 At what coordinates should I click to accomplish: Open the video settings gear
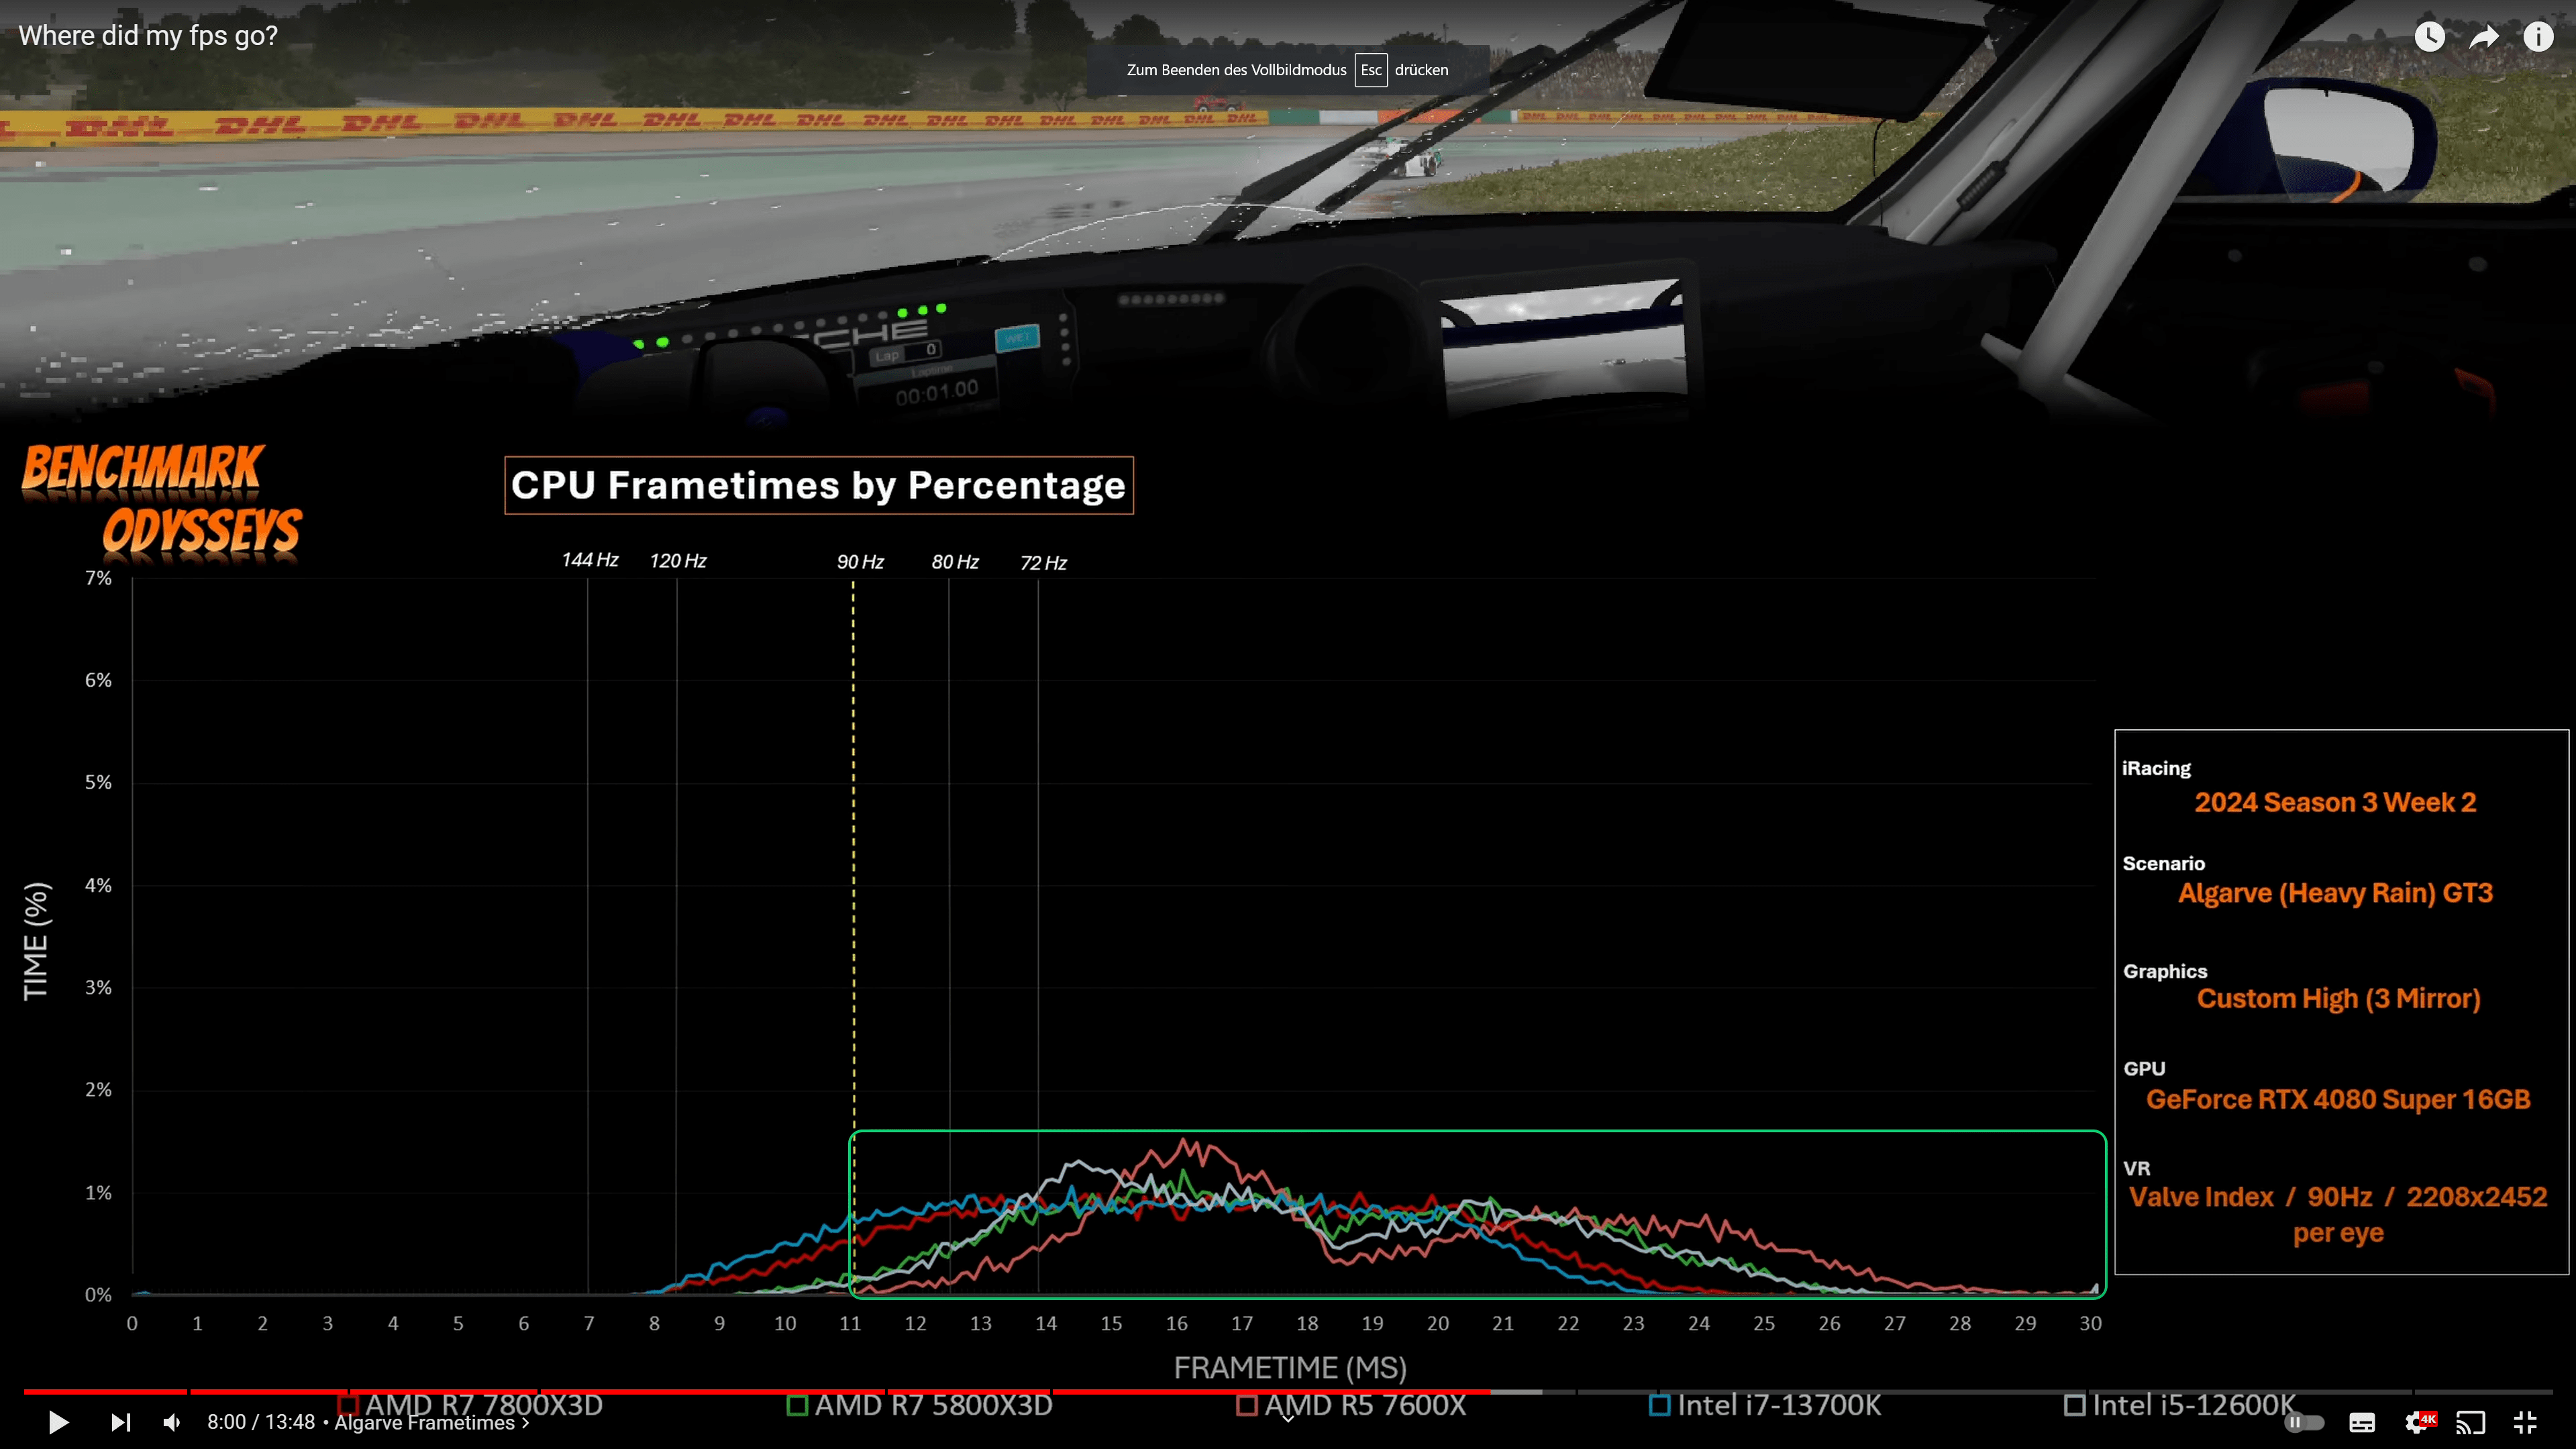pyautogui.click(x=2417, y=1422)
